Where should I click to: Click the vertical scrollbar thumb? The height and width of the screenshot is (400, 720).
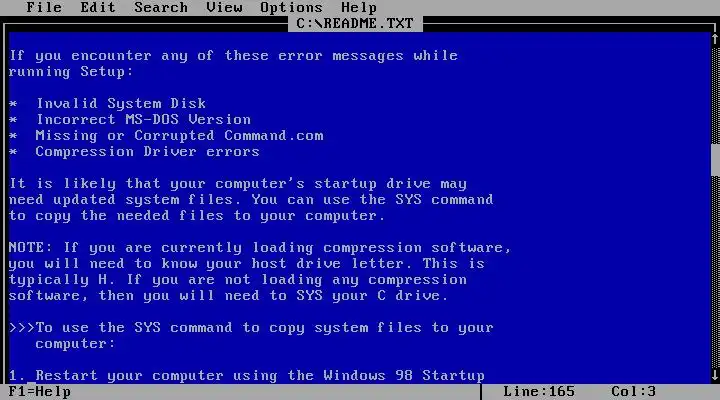point(715,160)
